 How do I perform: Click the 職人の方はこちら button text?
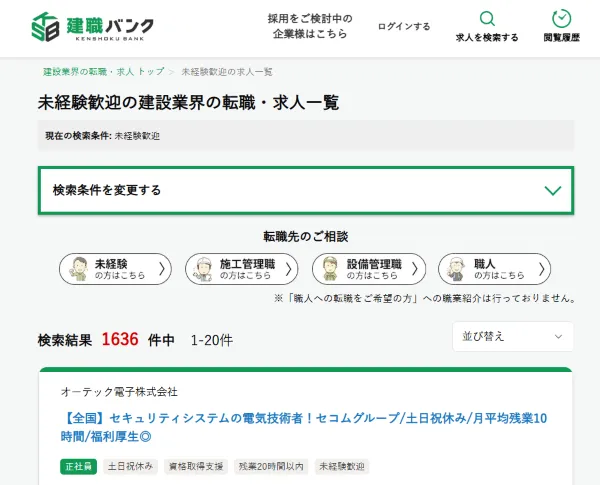[x=499, y=269]
